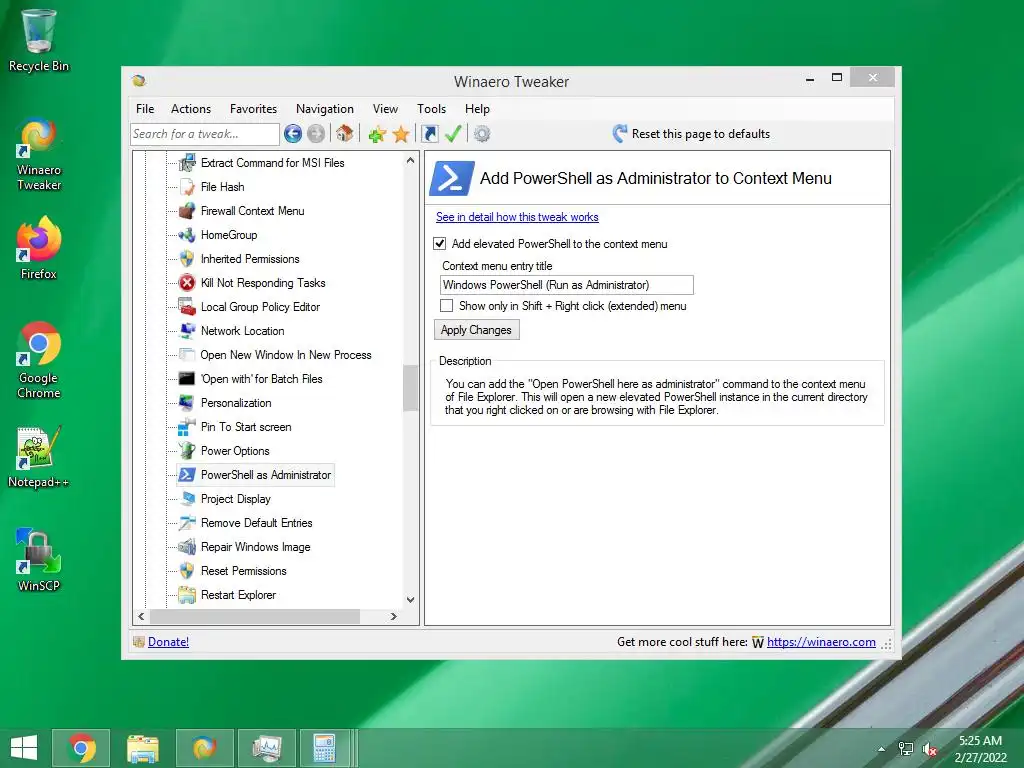Select Personalization in the tree
The width and height of the screenshot is (1024, 768).
click(236, 403)
